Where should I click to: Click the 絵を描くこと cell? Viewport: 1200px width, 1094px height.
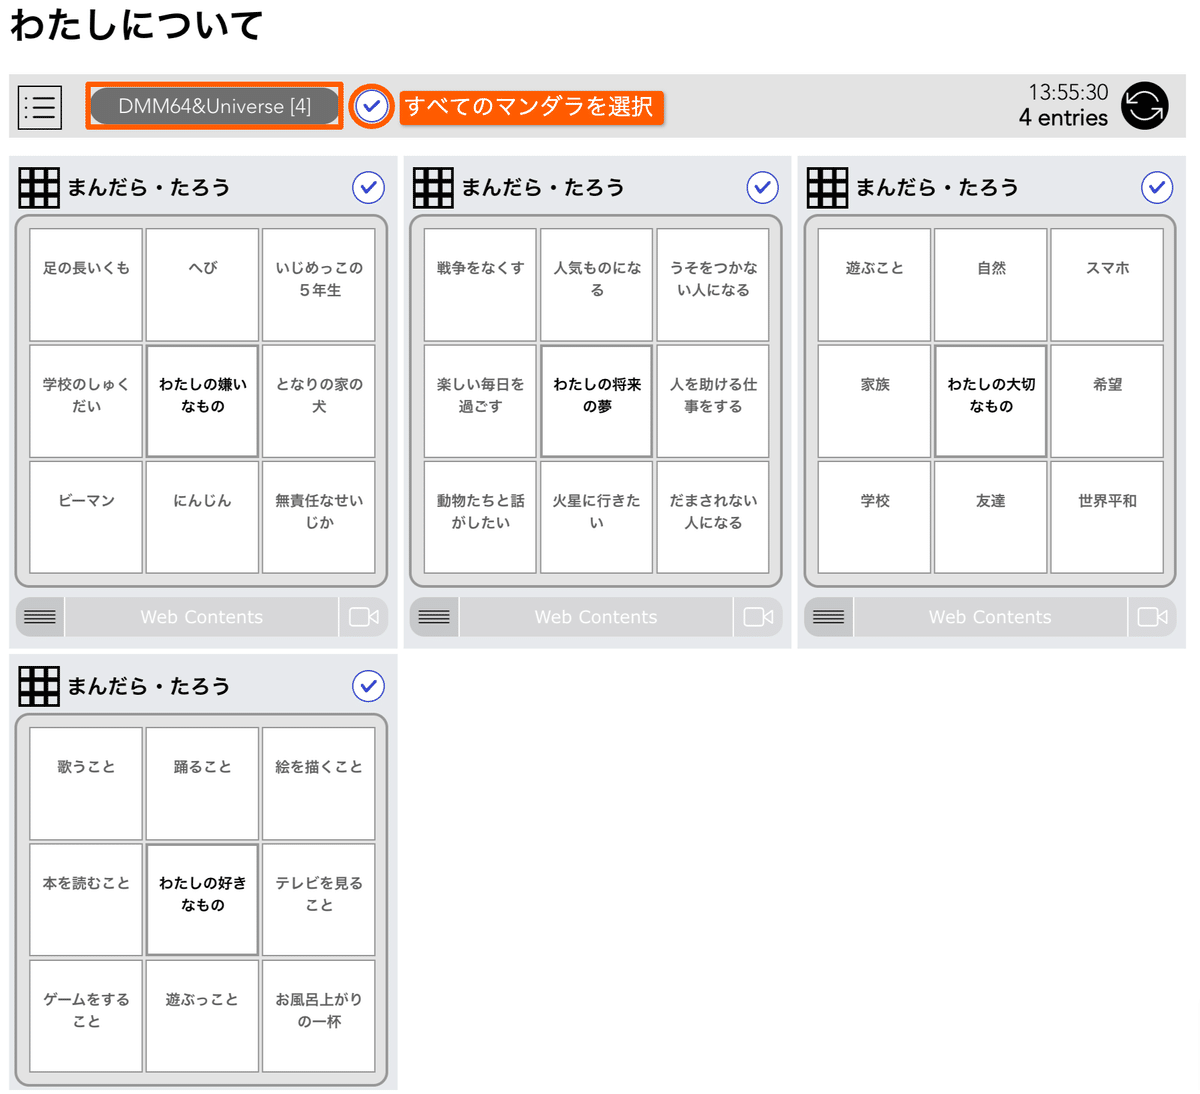pos(319,784)
